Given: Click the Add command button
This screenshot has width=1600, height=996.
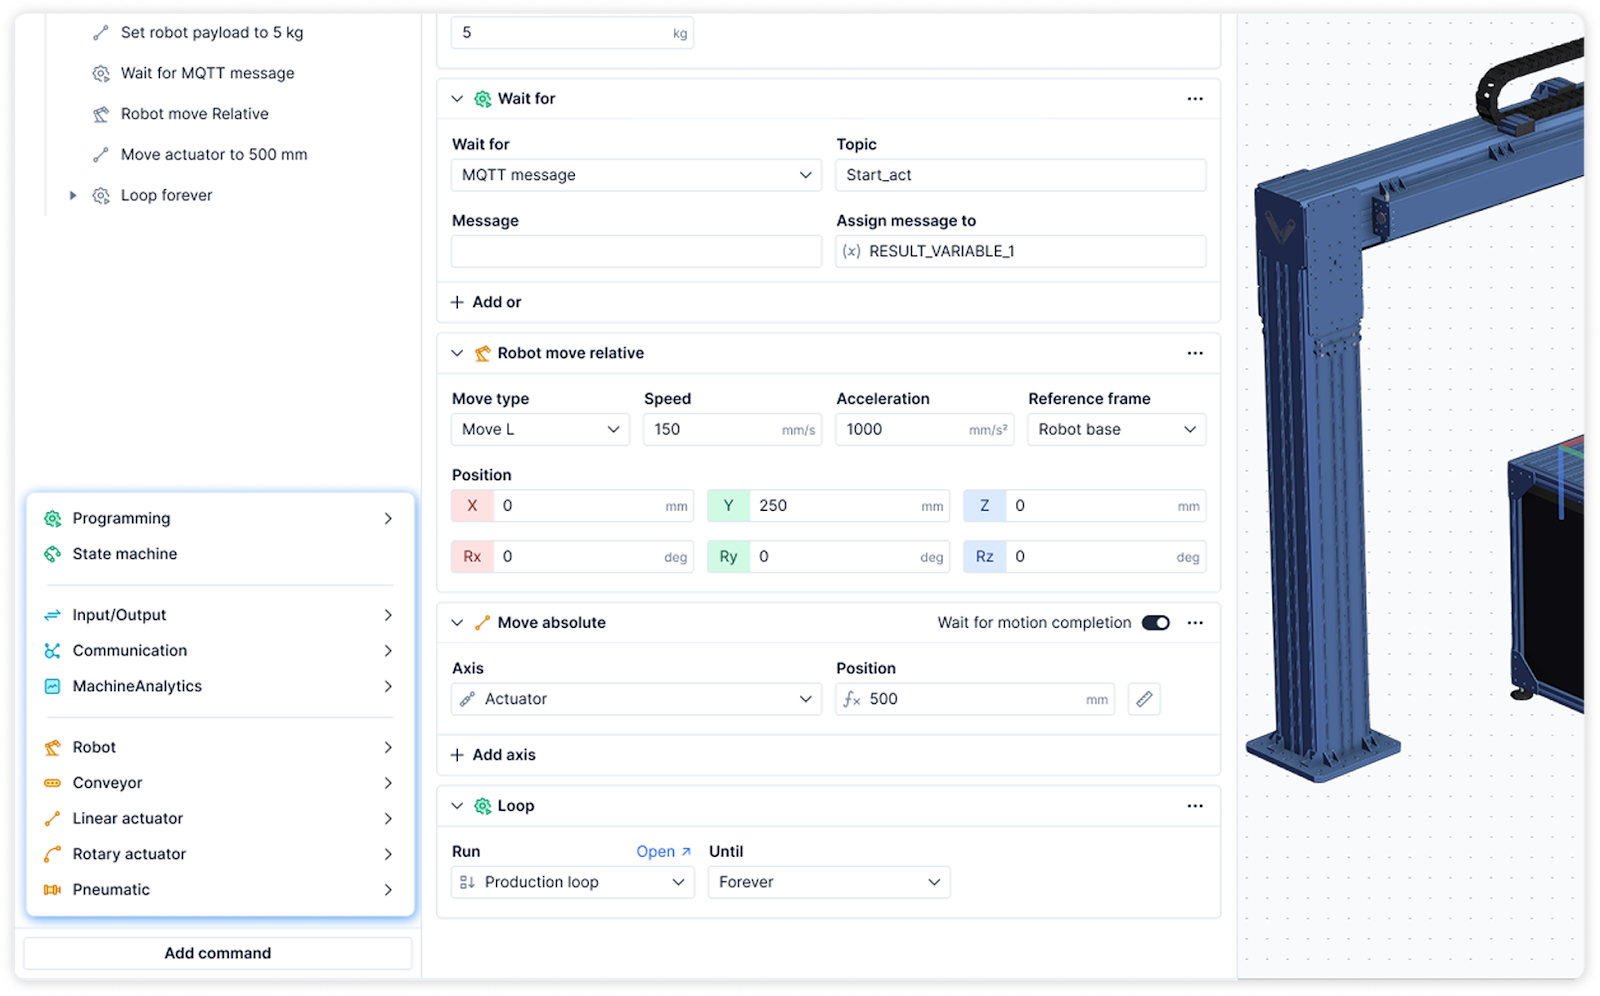Looking at the screenshot, I should [x=218, y=953].
